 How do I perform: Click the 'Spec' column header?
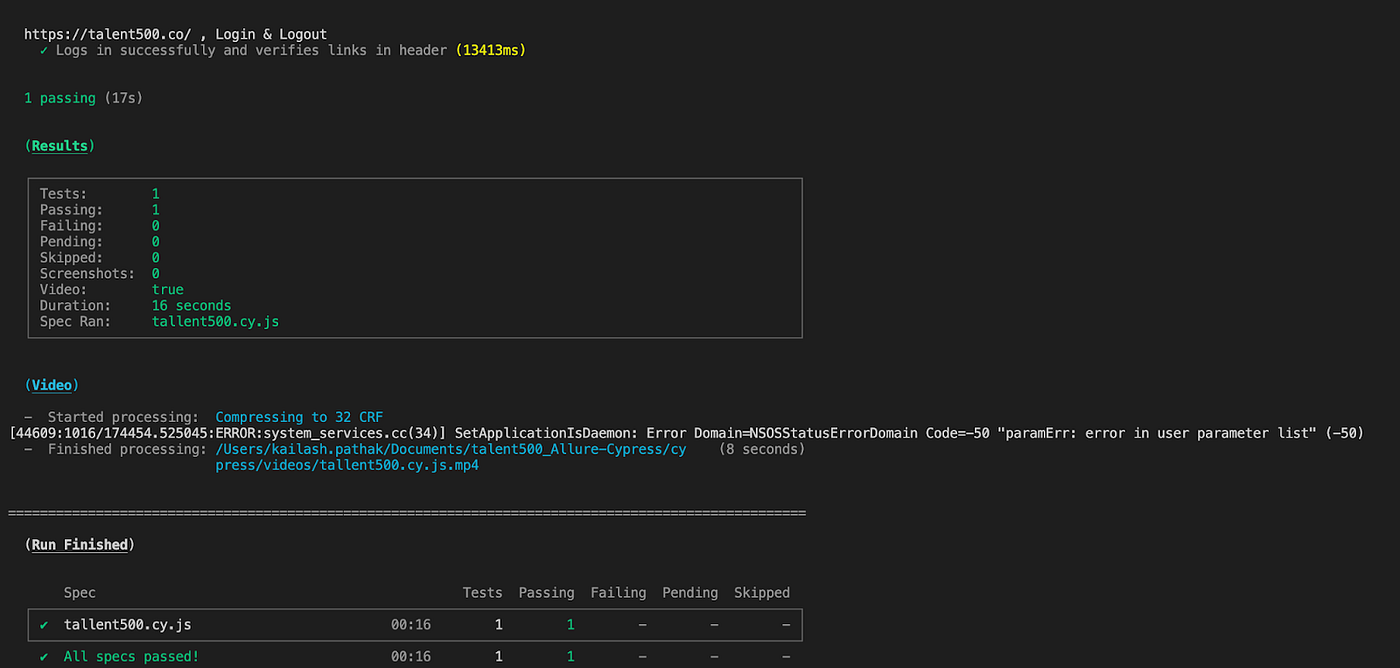(80, 593)
